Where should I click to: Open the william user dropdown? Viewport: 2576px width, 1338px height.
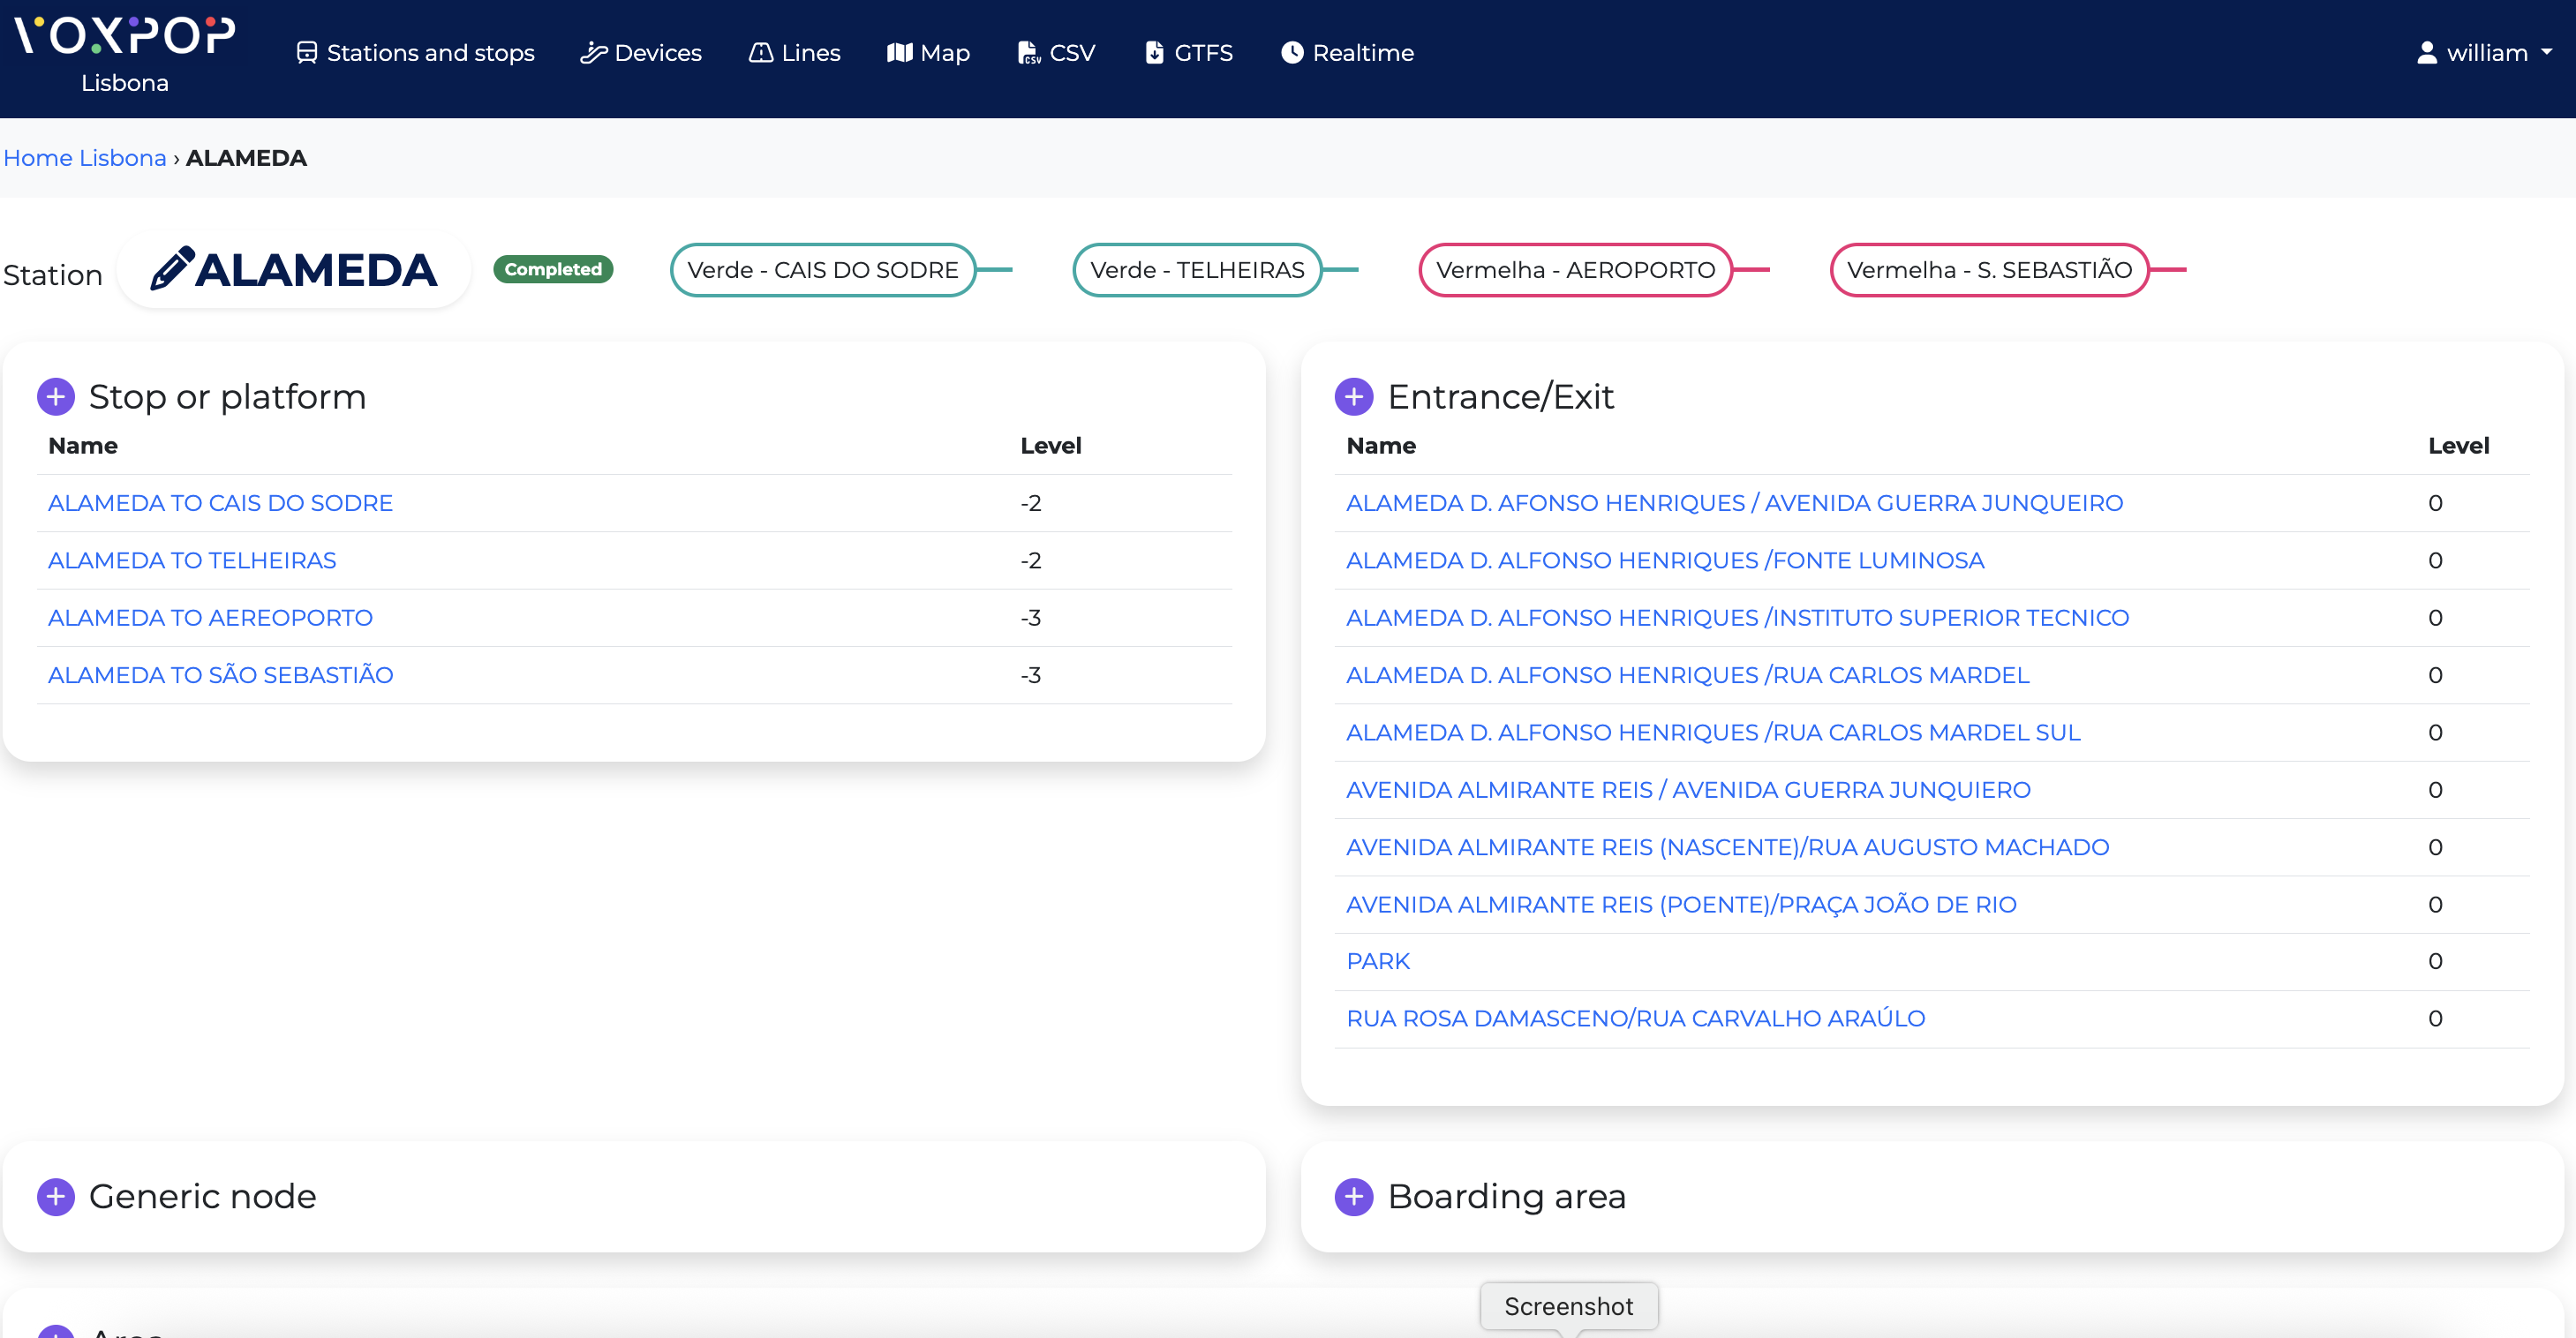2486,53
